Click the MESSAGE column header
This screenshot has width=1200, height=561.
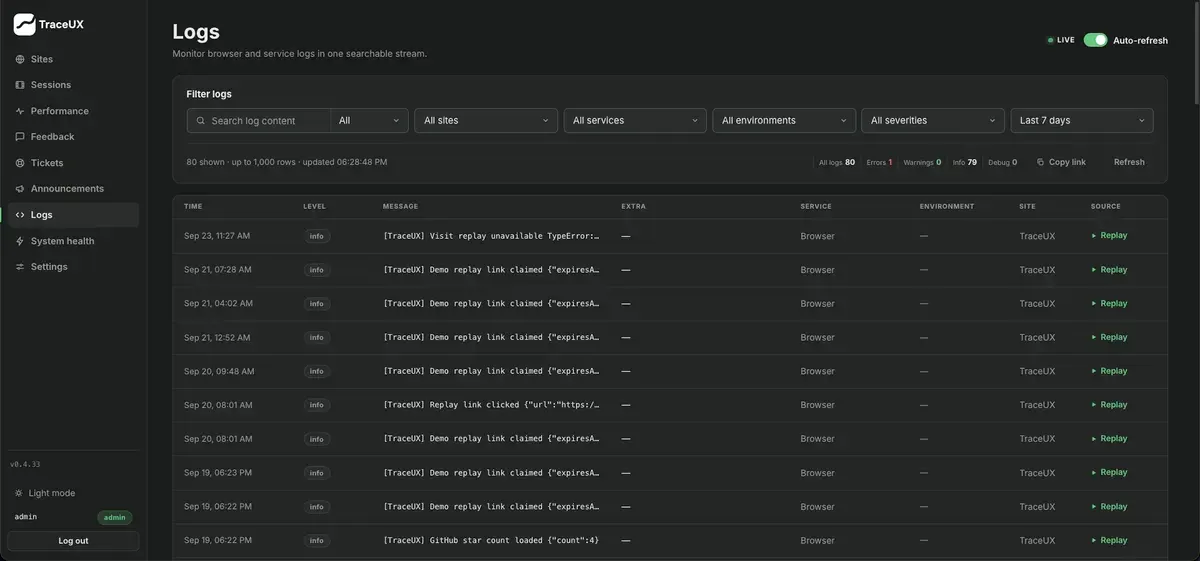tap(400, 207)
